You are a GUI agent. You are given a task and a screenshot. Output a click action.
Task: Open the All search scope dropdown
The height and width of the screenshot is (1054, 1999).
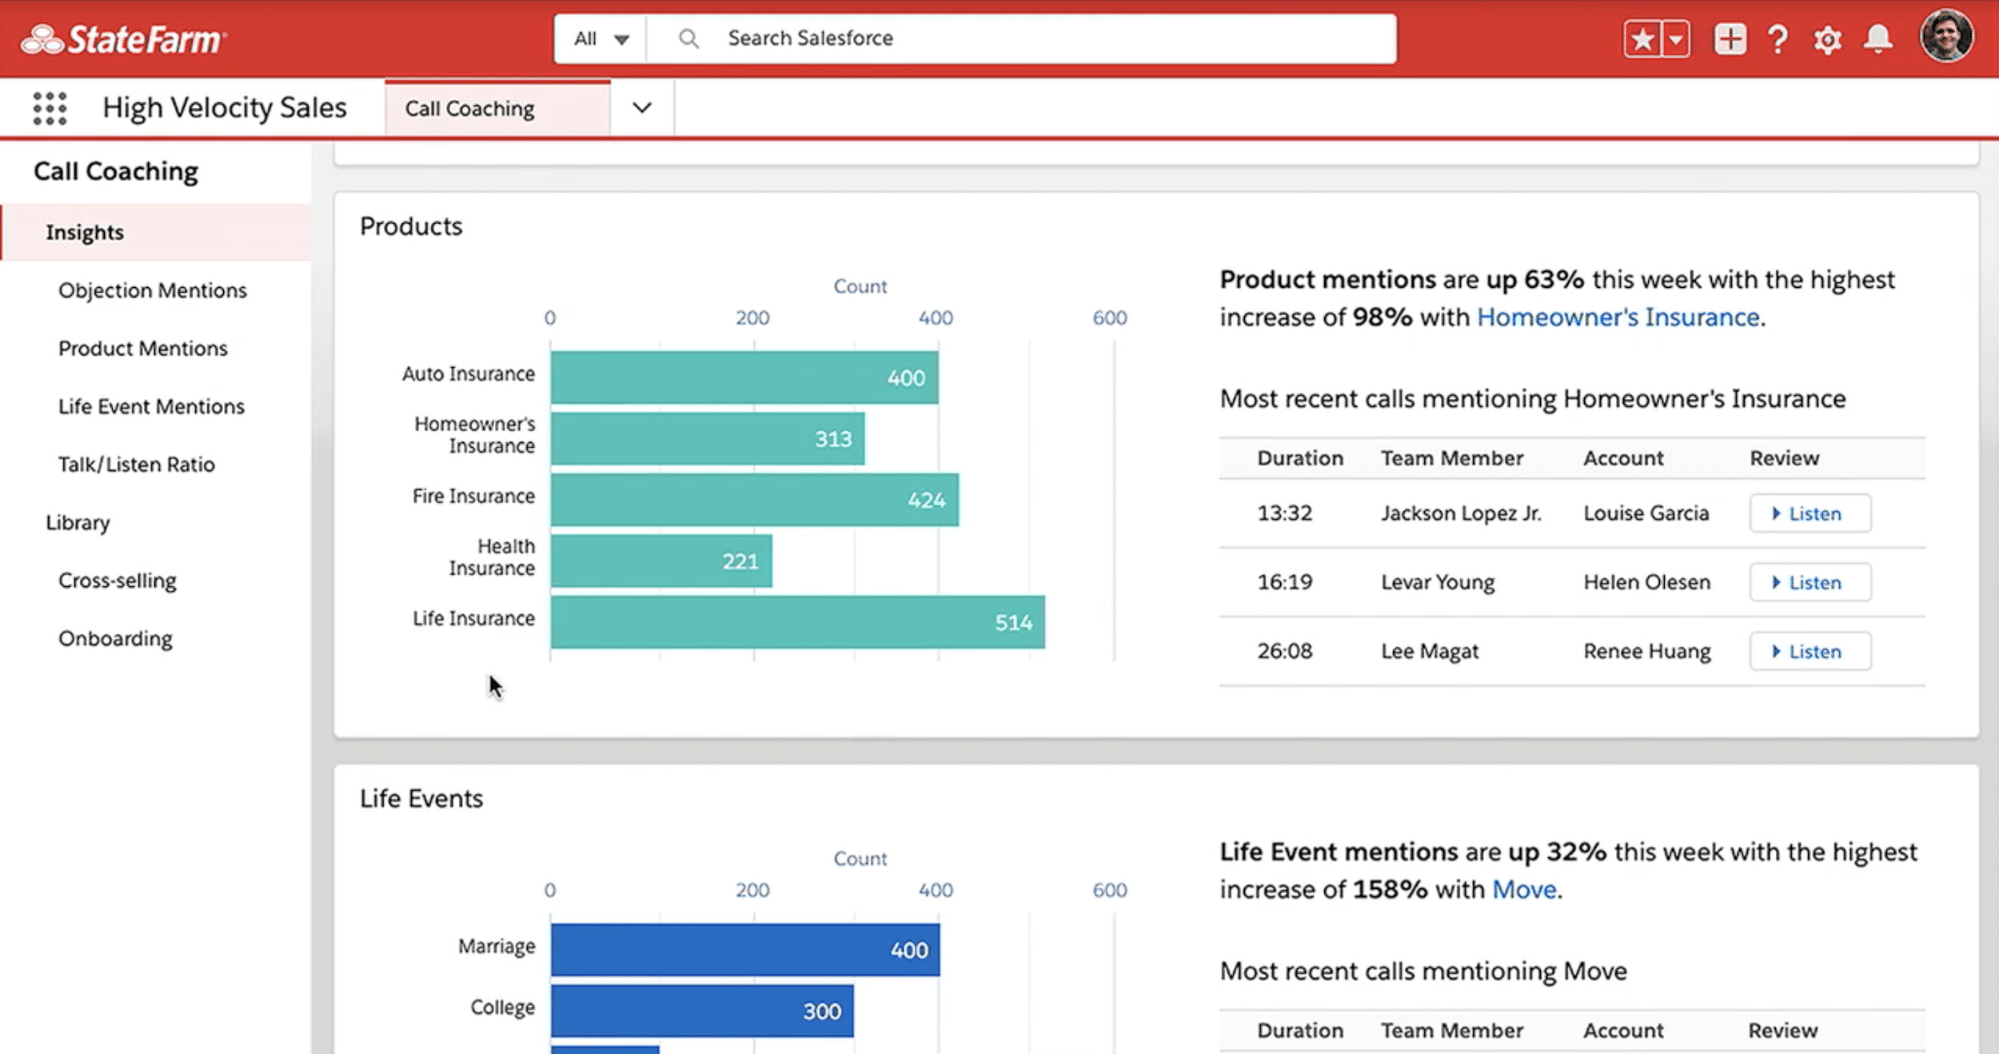[x=599, y=38]
